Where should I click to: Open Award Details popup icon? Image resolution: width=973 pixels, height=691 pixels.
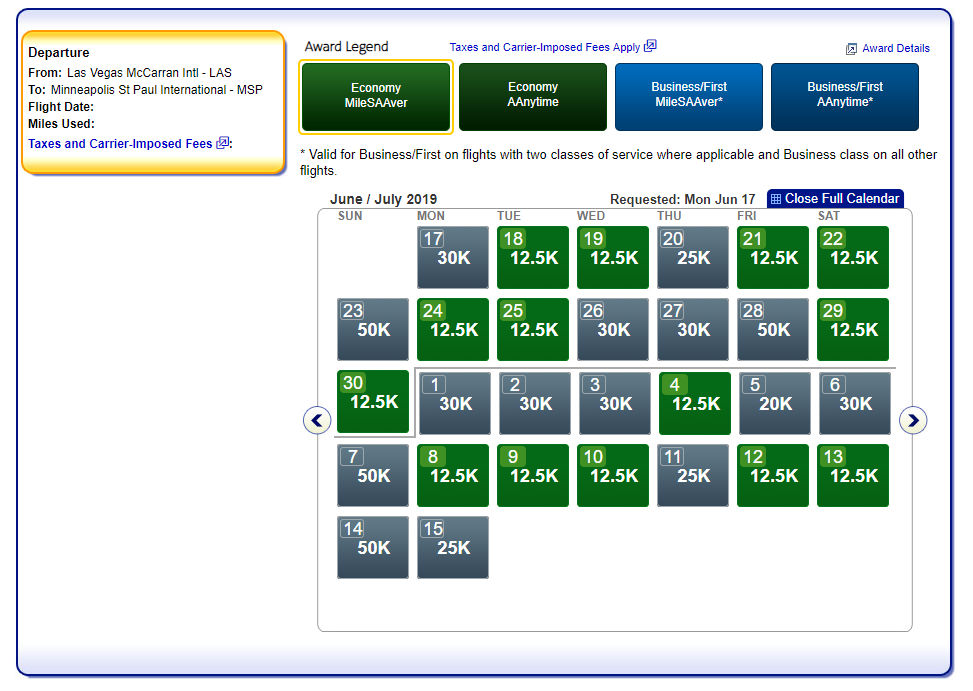click(x=852, y=48)
